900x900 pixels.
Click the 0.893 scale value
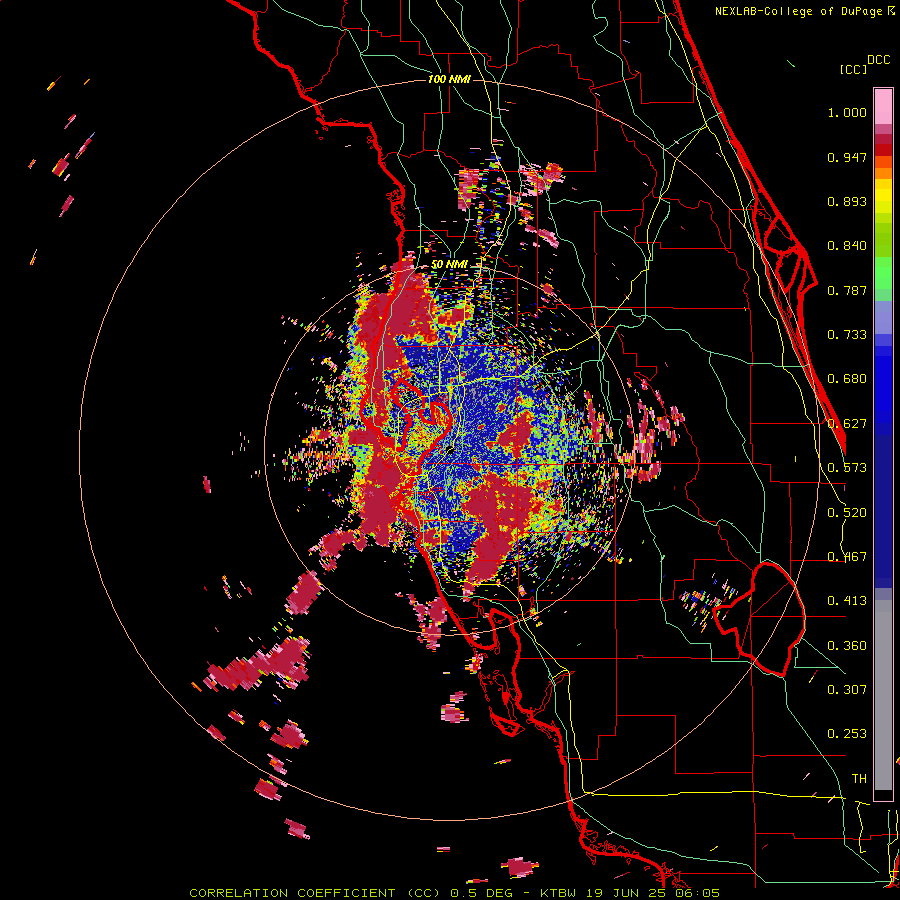847,201
